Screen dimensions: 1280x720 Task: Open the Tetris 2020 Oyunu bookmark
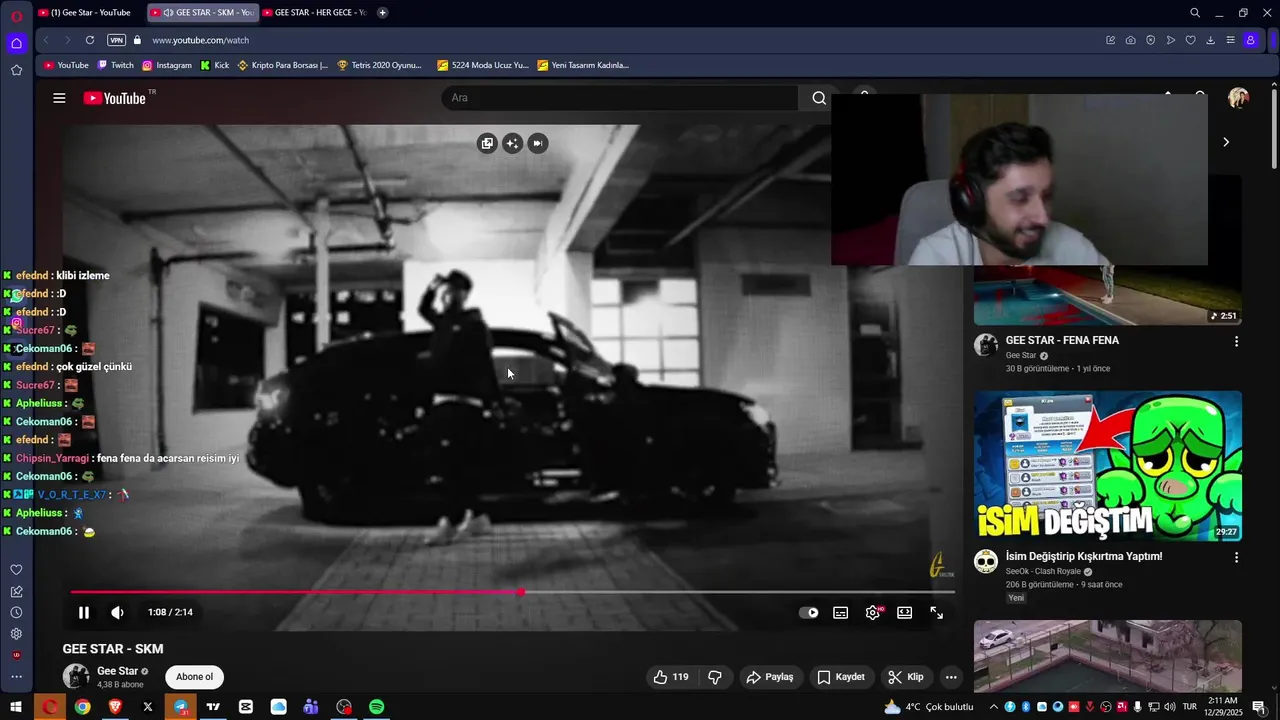point(380,65)
